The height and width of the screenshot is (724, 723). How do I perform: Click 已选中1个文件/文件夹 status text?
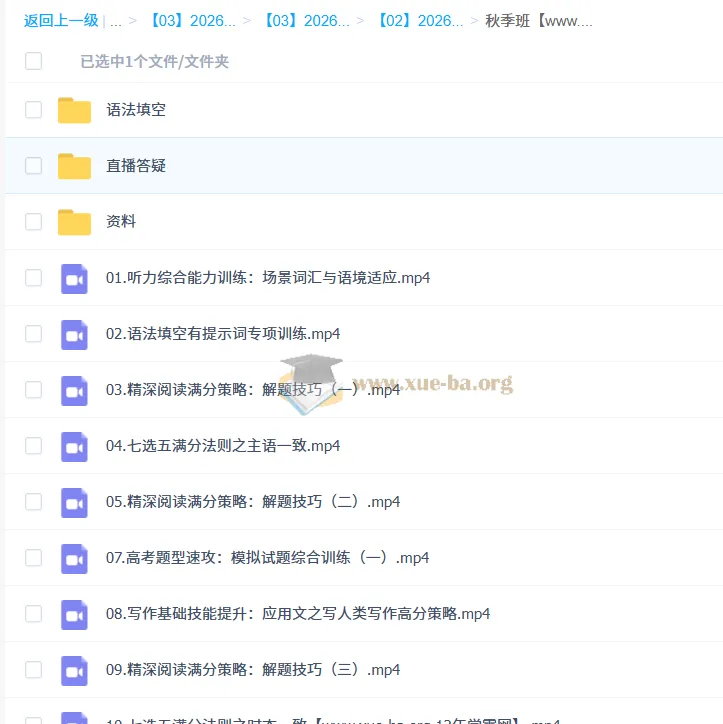tap(155, 61)
